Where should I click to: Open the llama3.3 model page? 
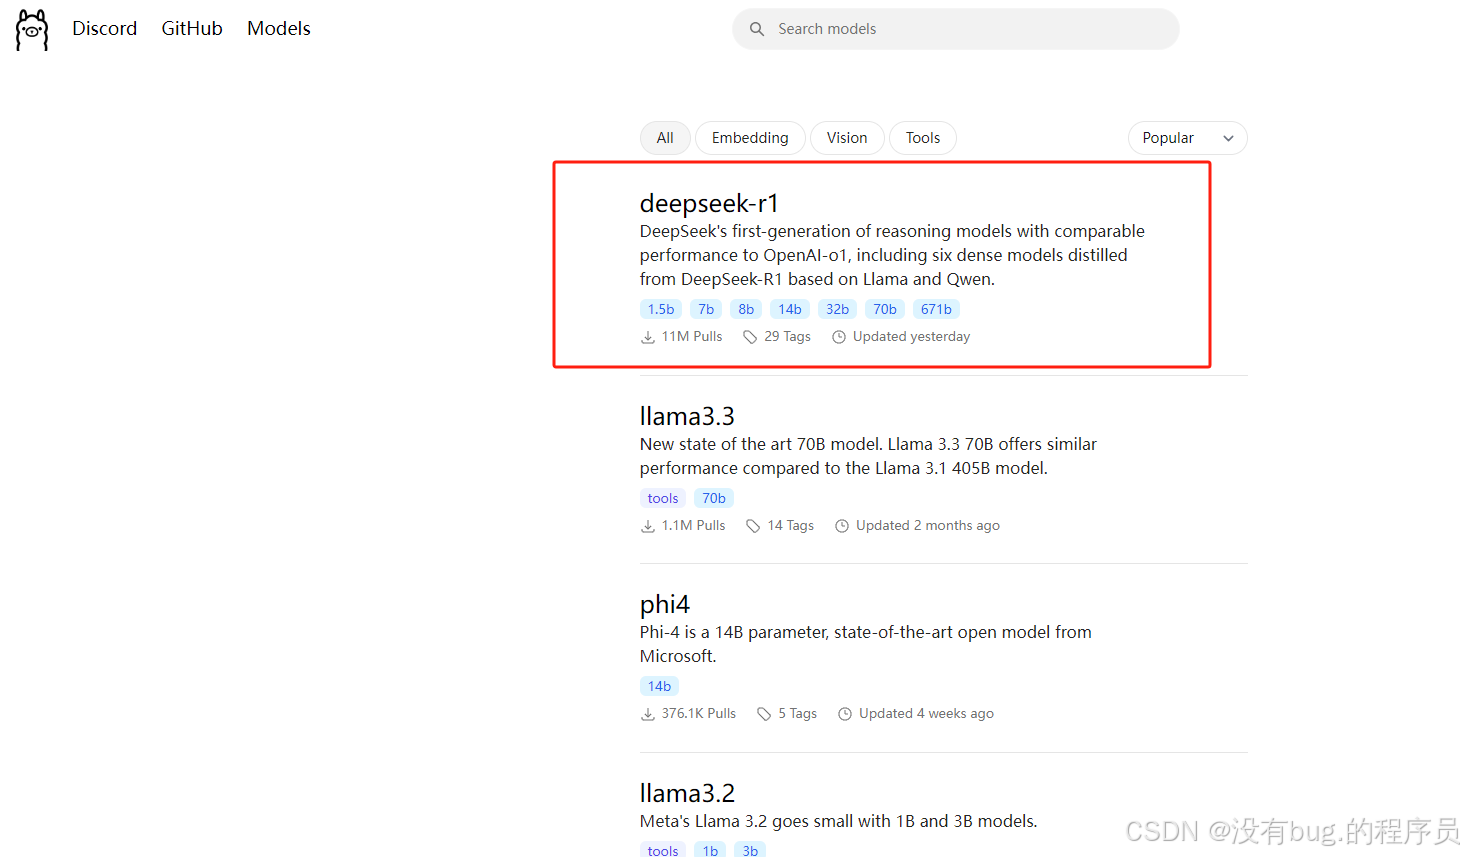(x=687, y=416)
